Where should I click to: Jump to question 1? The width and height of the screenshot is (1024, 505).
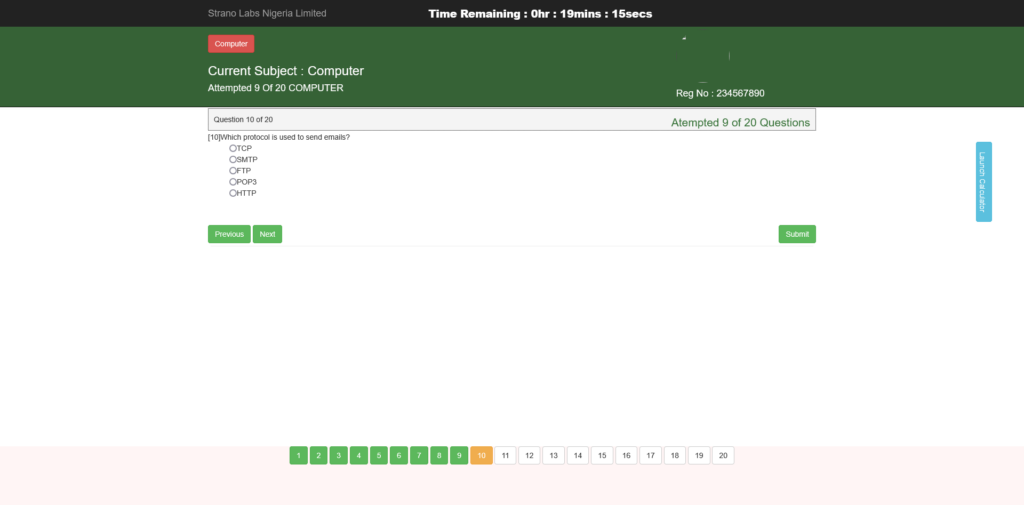(x=298, y=455)
